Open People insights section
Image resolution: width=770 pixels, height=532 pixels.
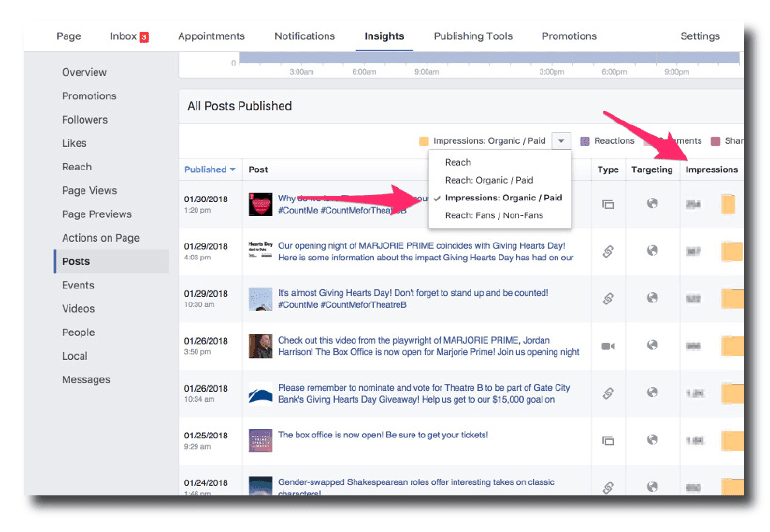(x=78, y=333)
